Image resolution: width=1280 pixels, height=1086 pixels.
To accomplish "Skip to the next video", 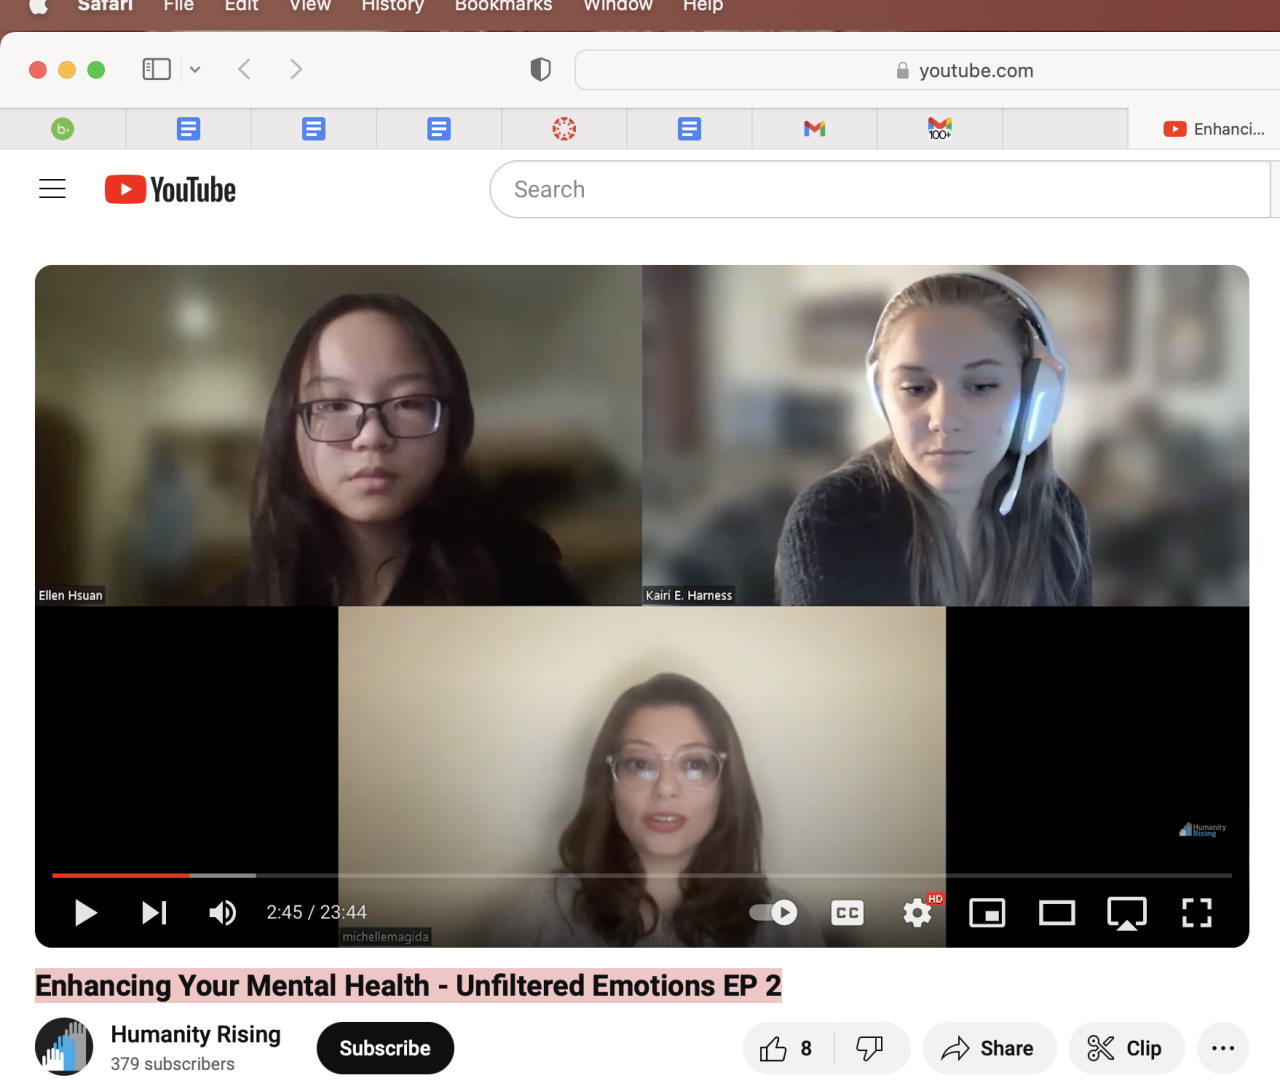I will click(x=154, y=912).
